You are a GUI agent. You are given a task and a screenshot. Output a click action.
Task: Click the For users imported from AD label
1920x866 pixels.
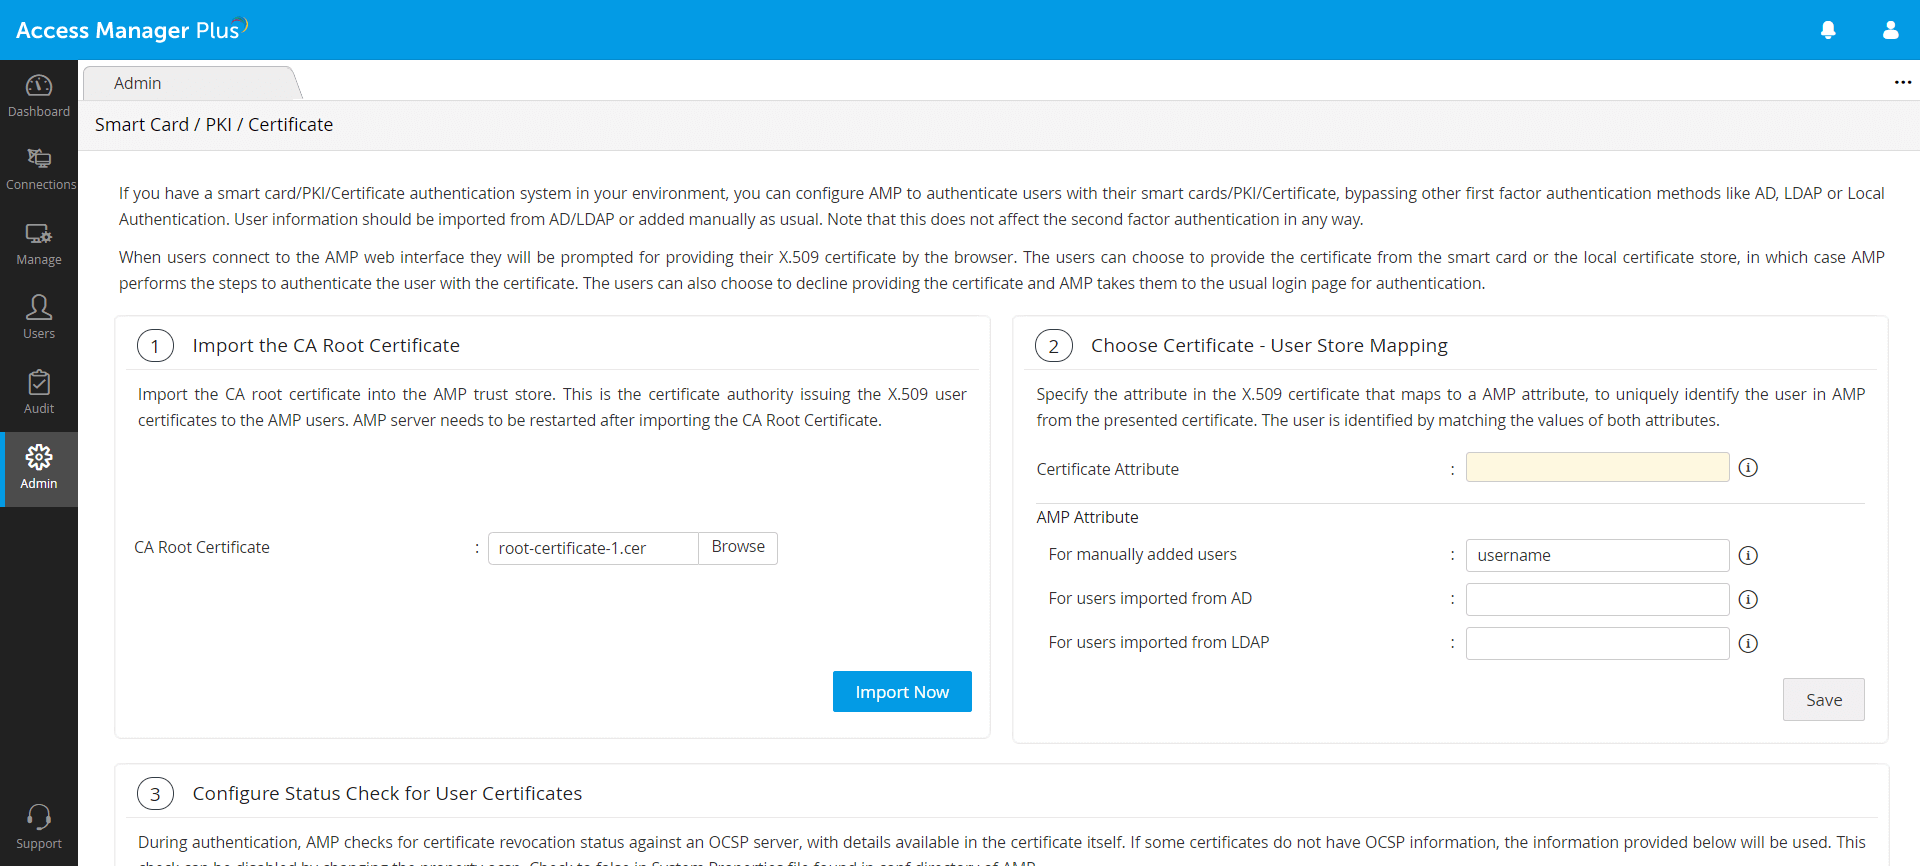1150,598
